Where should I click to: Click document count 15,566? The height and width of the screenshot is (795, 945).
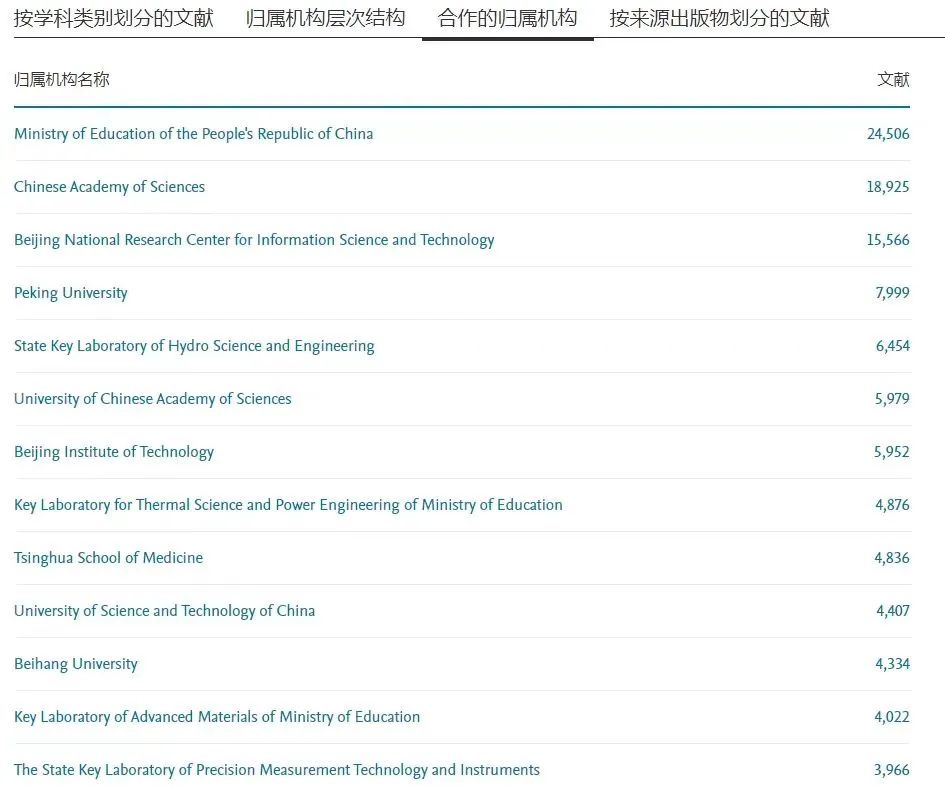pos(888,240)
